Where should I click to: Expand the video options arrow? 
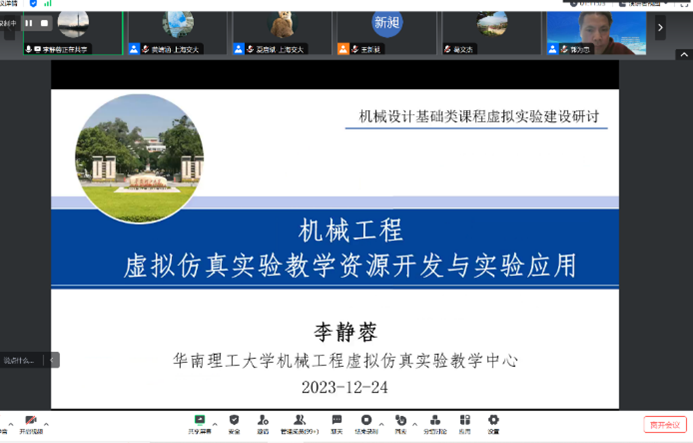(x=47, y=421)
